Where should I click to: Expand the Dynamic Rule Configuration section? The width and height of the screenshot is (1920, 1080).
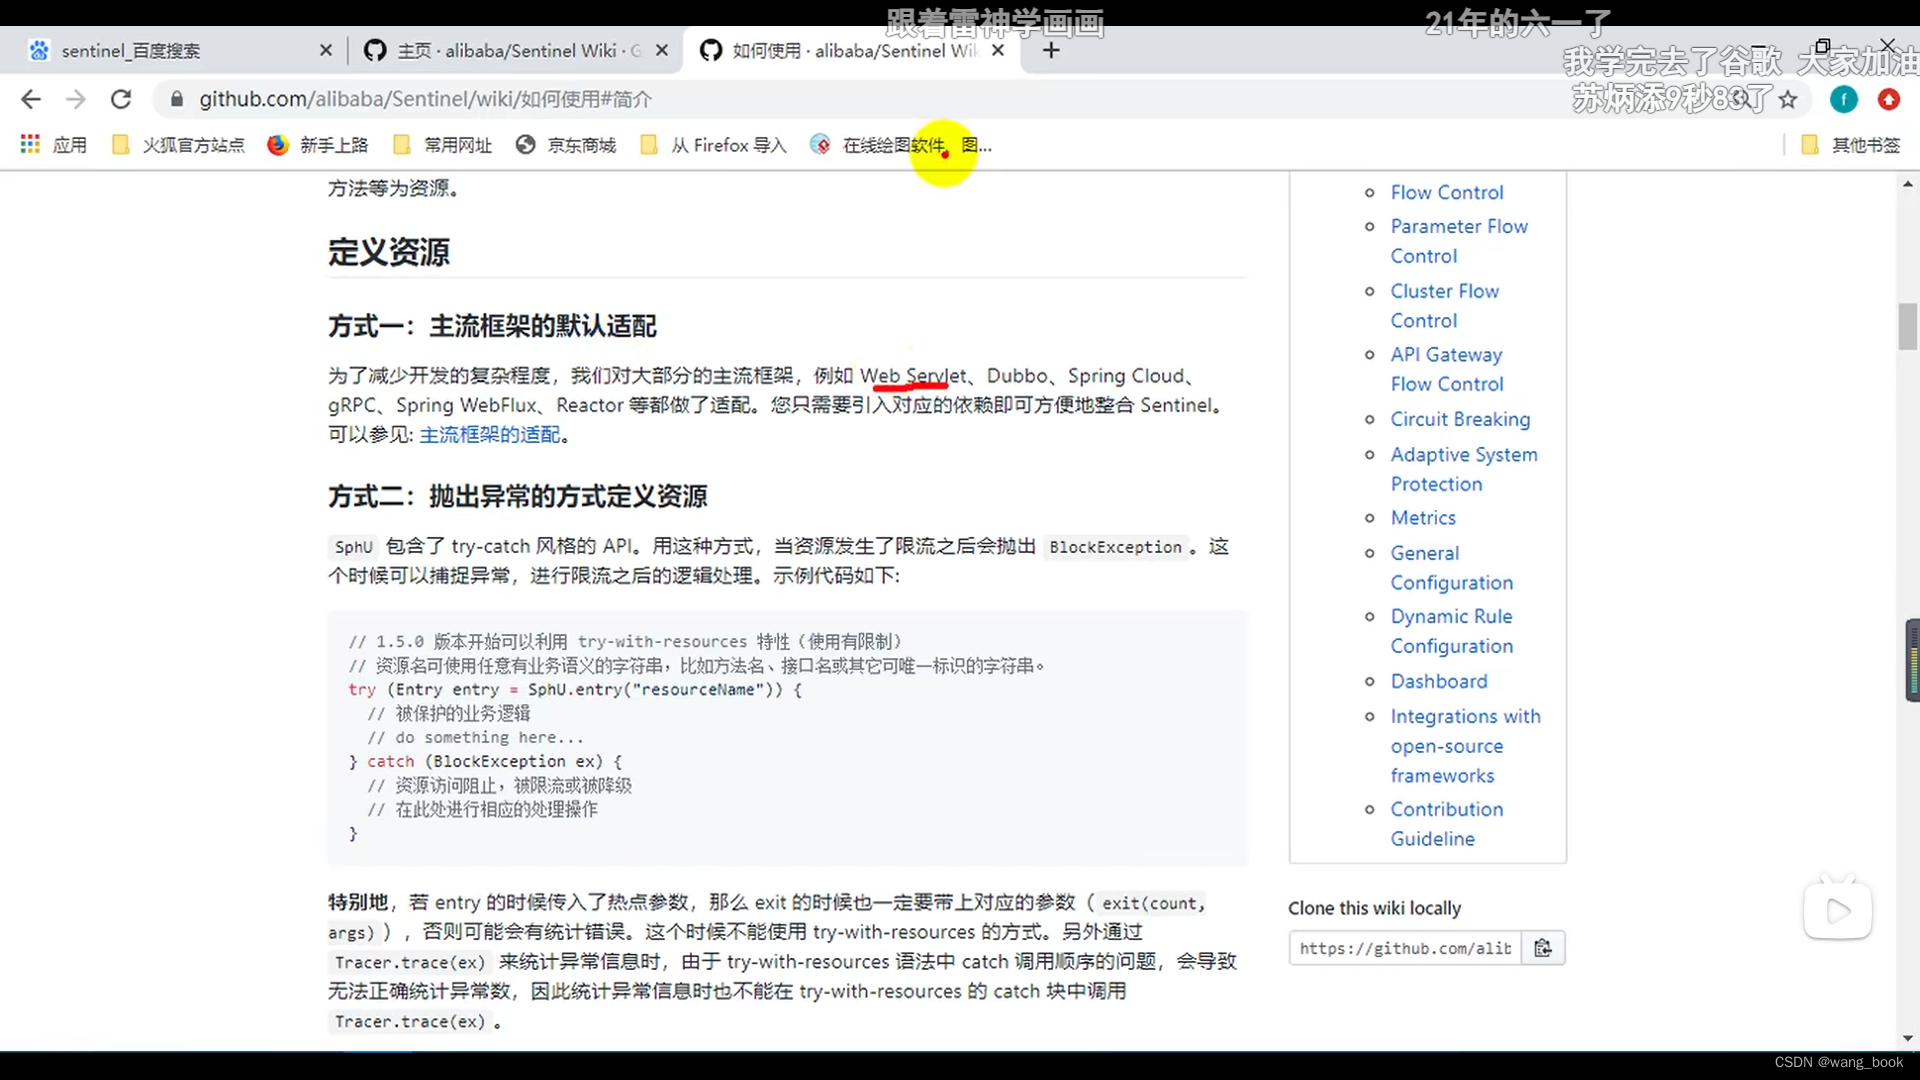coord(1452,630)
